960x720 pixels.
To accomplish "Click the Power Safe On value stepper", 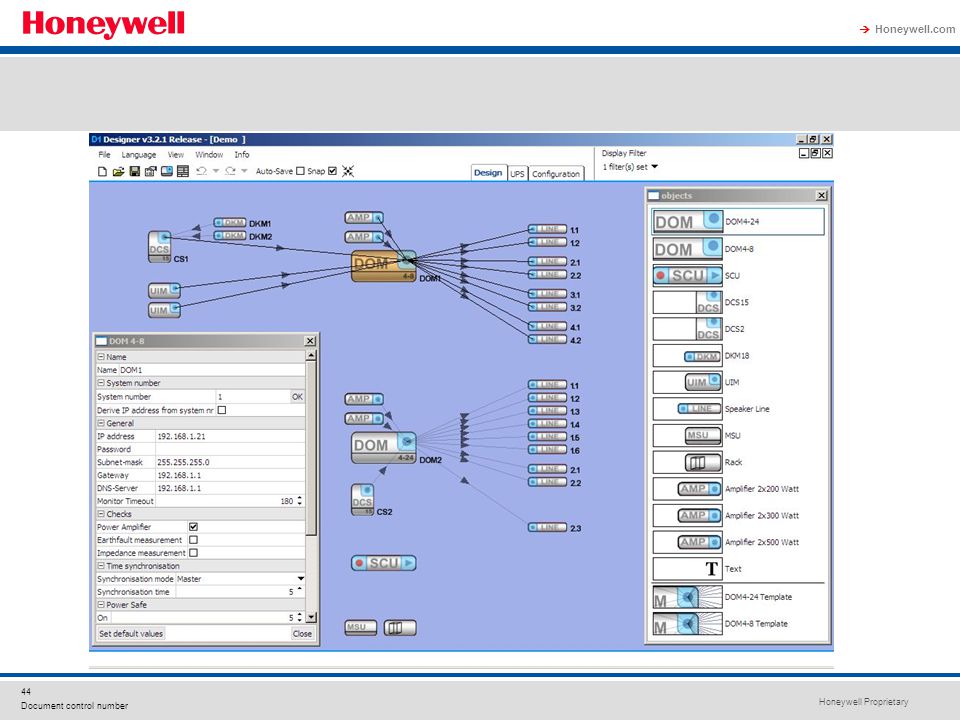I will click(x=299, y=618).
